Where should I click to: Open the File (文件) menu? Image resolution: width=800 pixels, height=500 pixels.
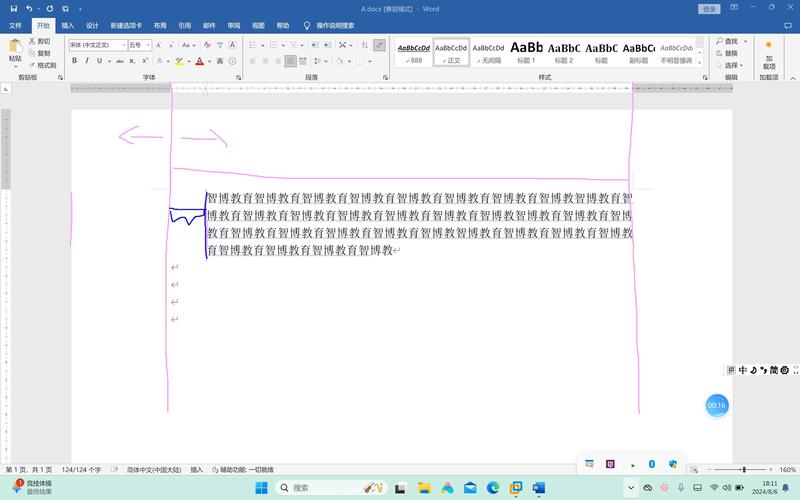click(x=15, y=26)
